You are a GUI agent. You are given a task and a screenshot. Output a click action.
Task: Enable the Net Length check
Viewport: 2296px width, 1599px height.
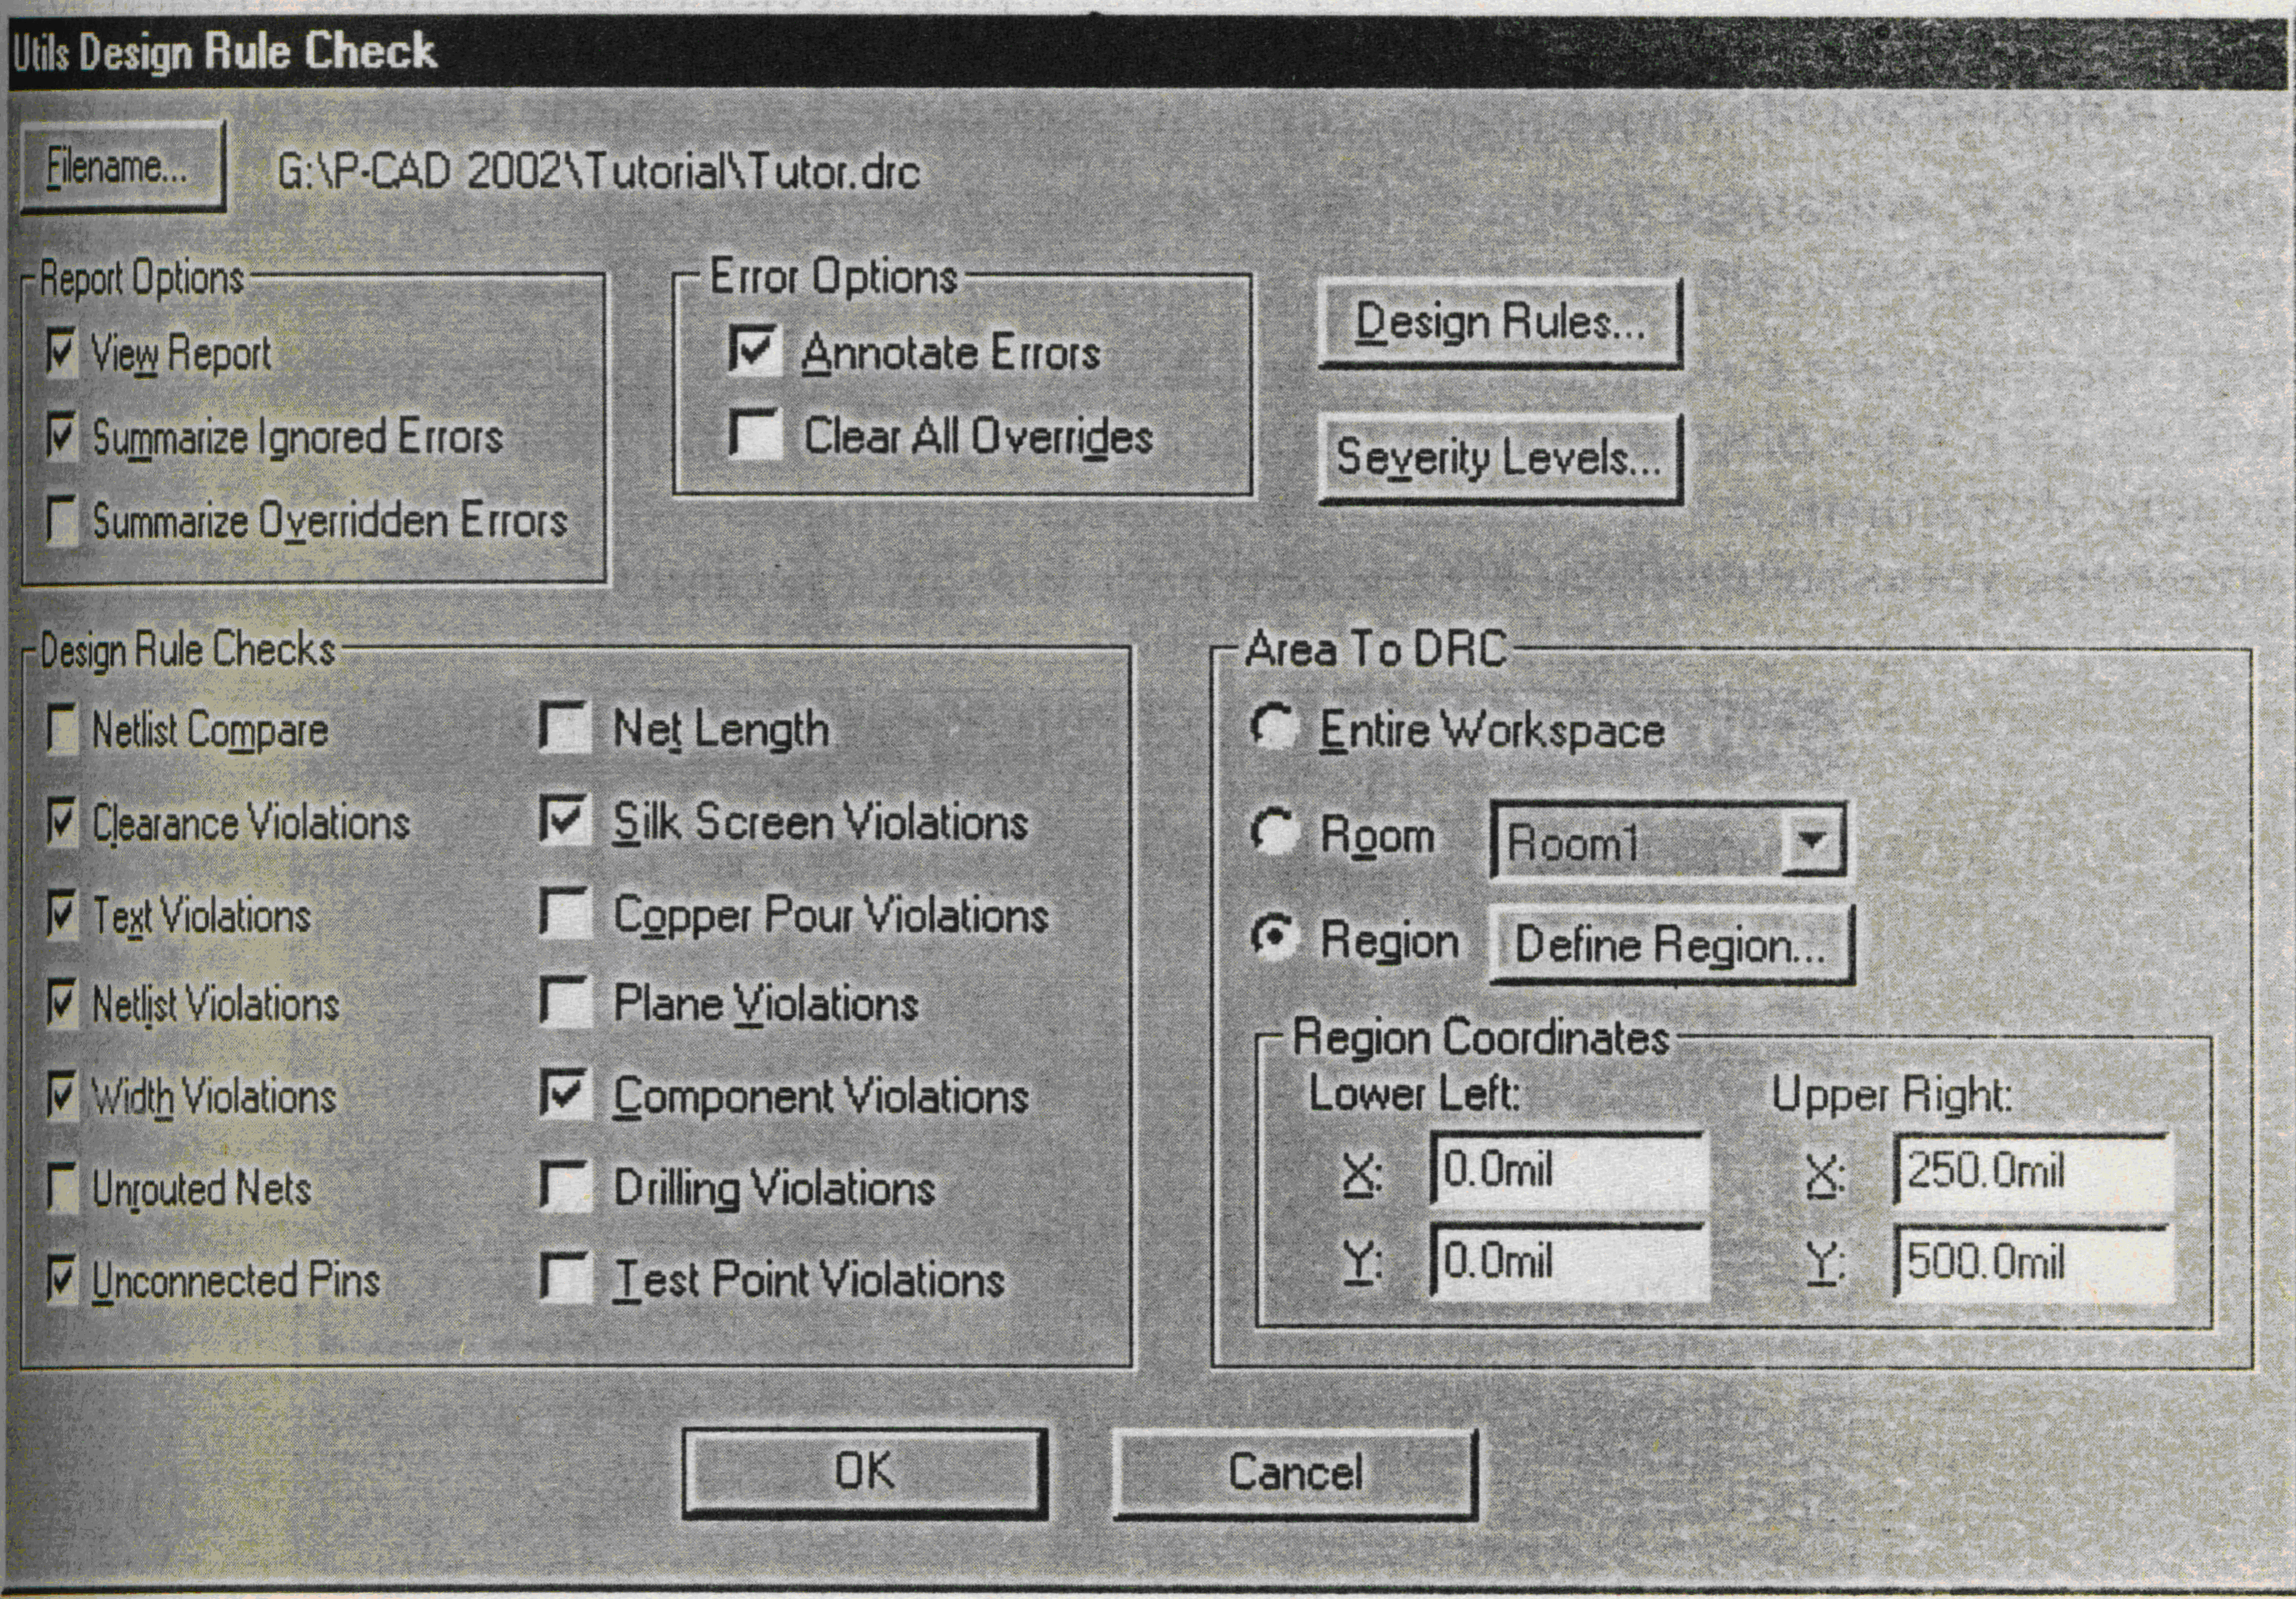[x=565, y=726]
